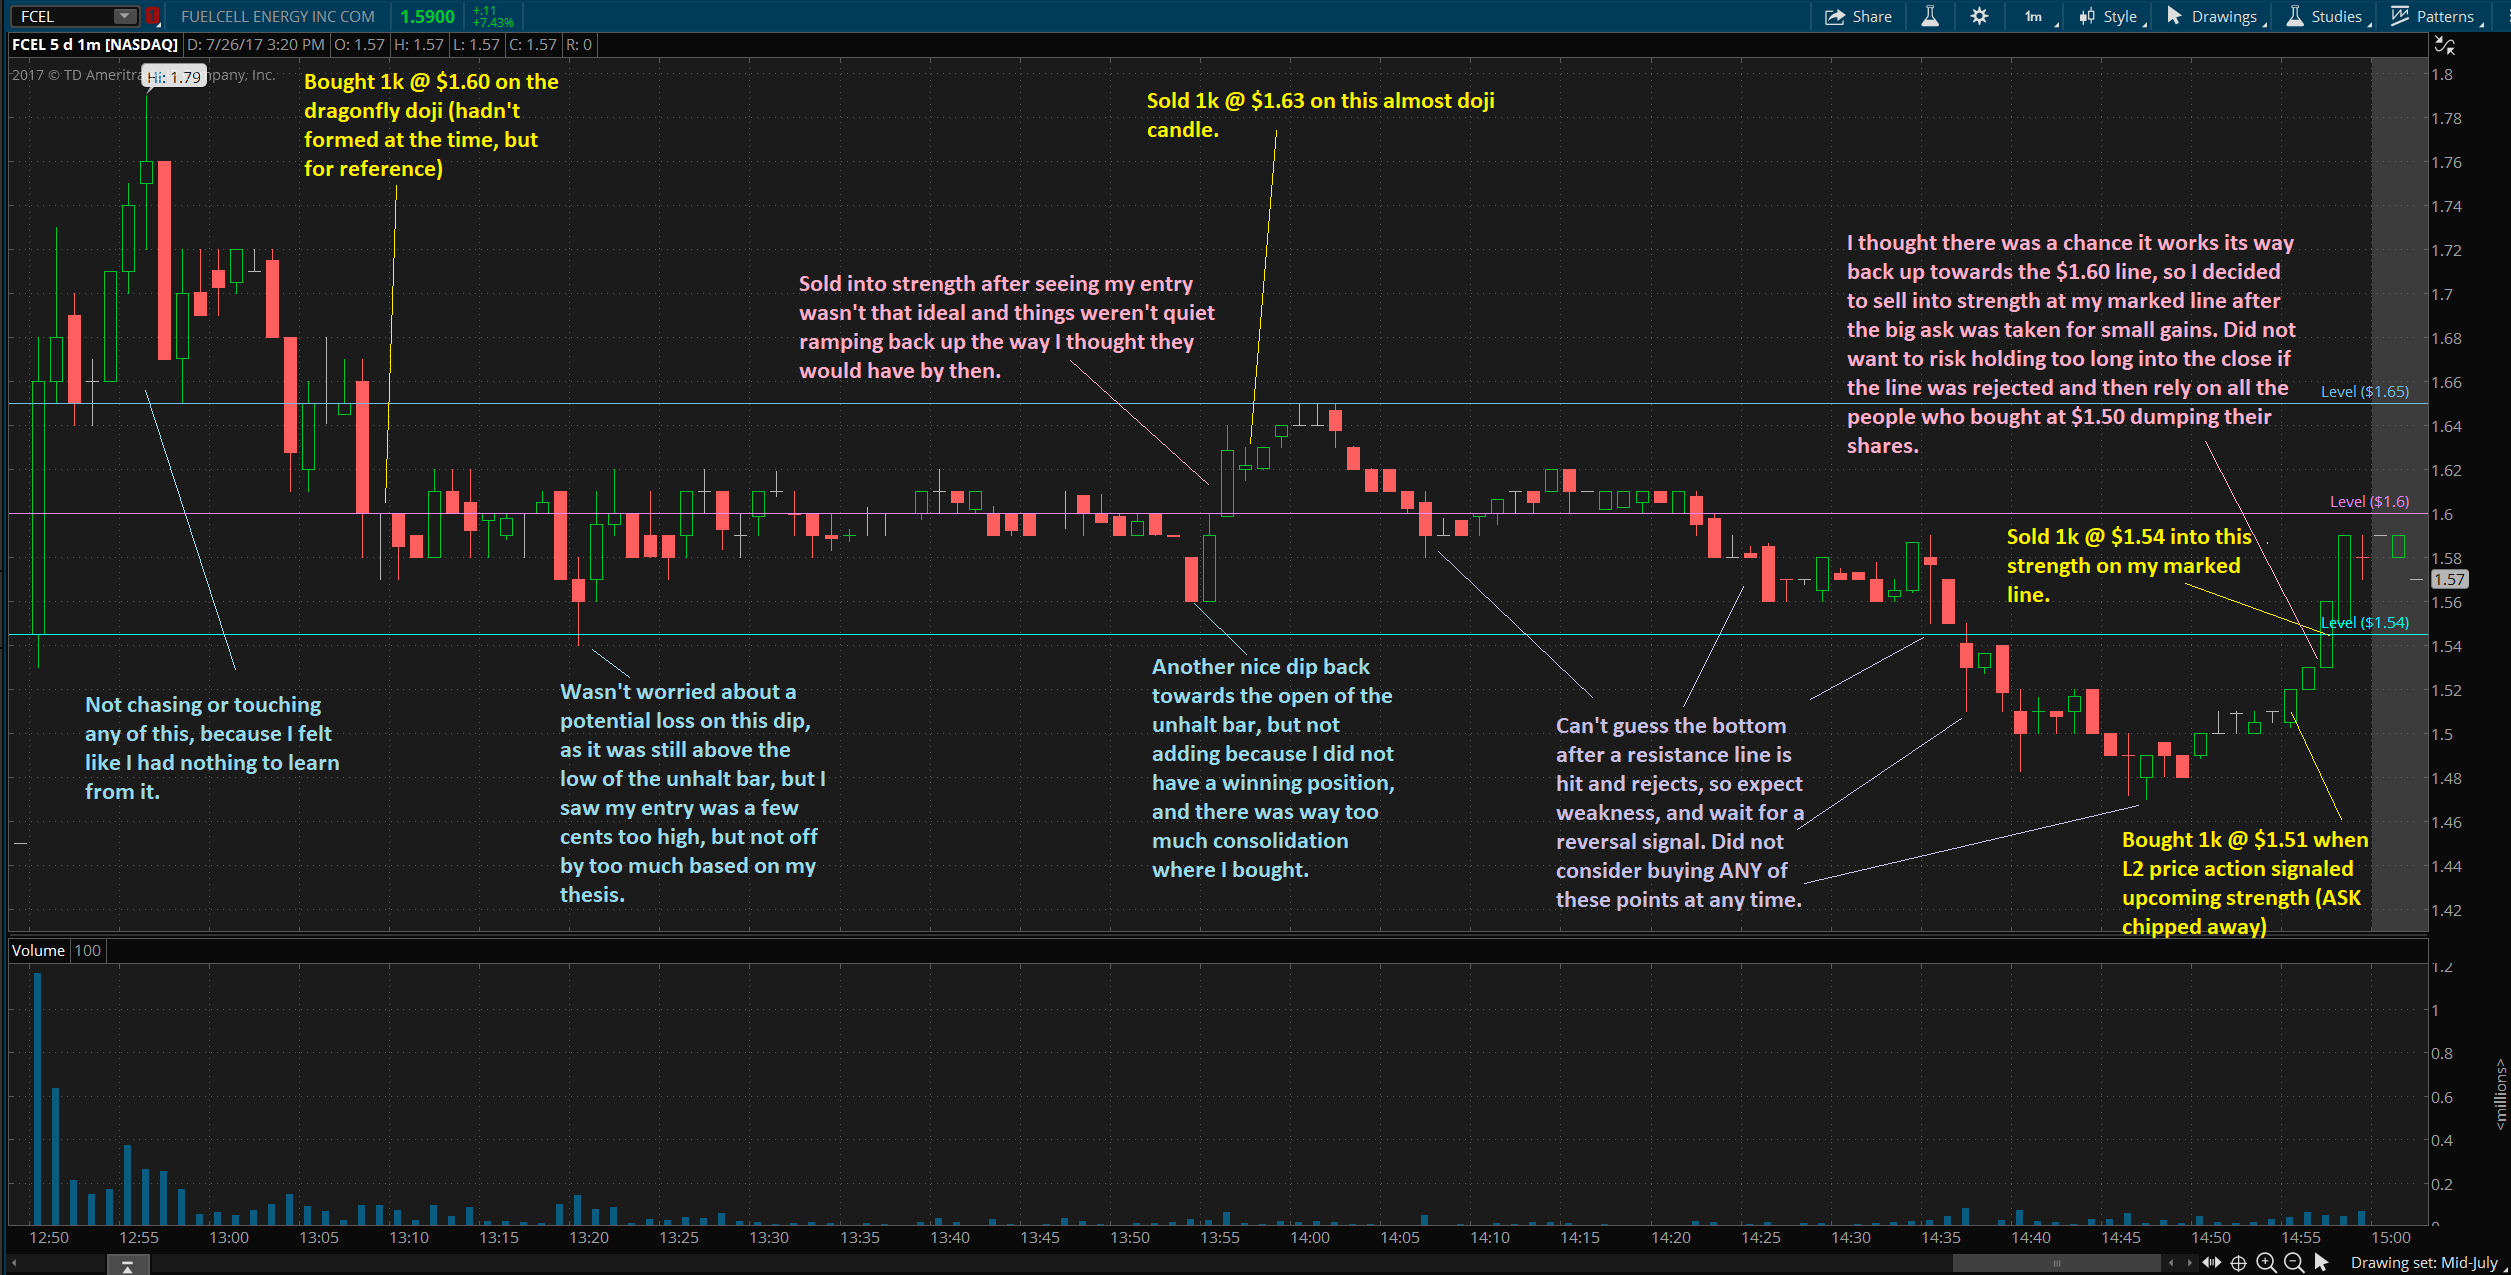Click the horizontal time scrollbar thumb

point(2056,1263)
